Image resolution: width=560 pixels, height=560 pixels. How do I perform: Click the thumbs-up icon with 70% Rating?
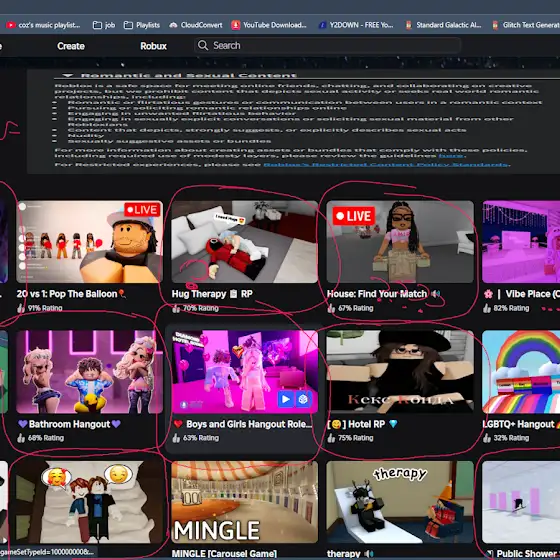[176, 308]
